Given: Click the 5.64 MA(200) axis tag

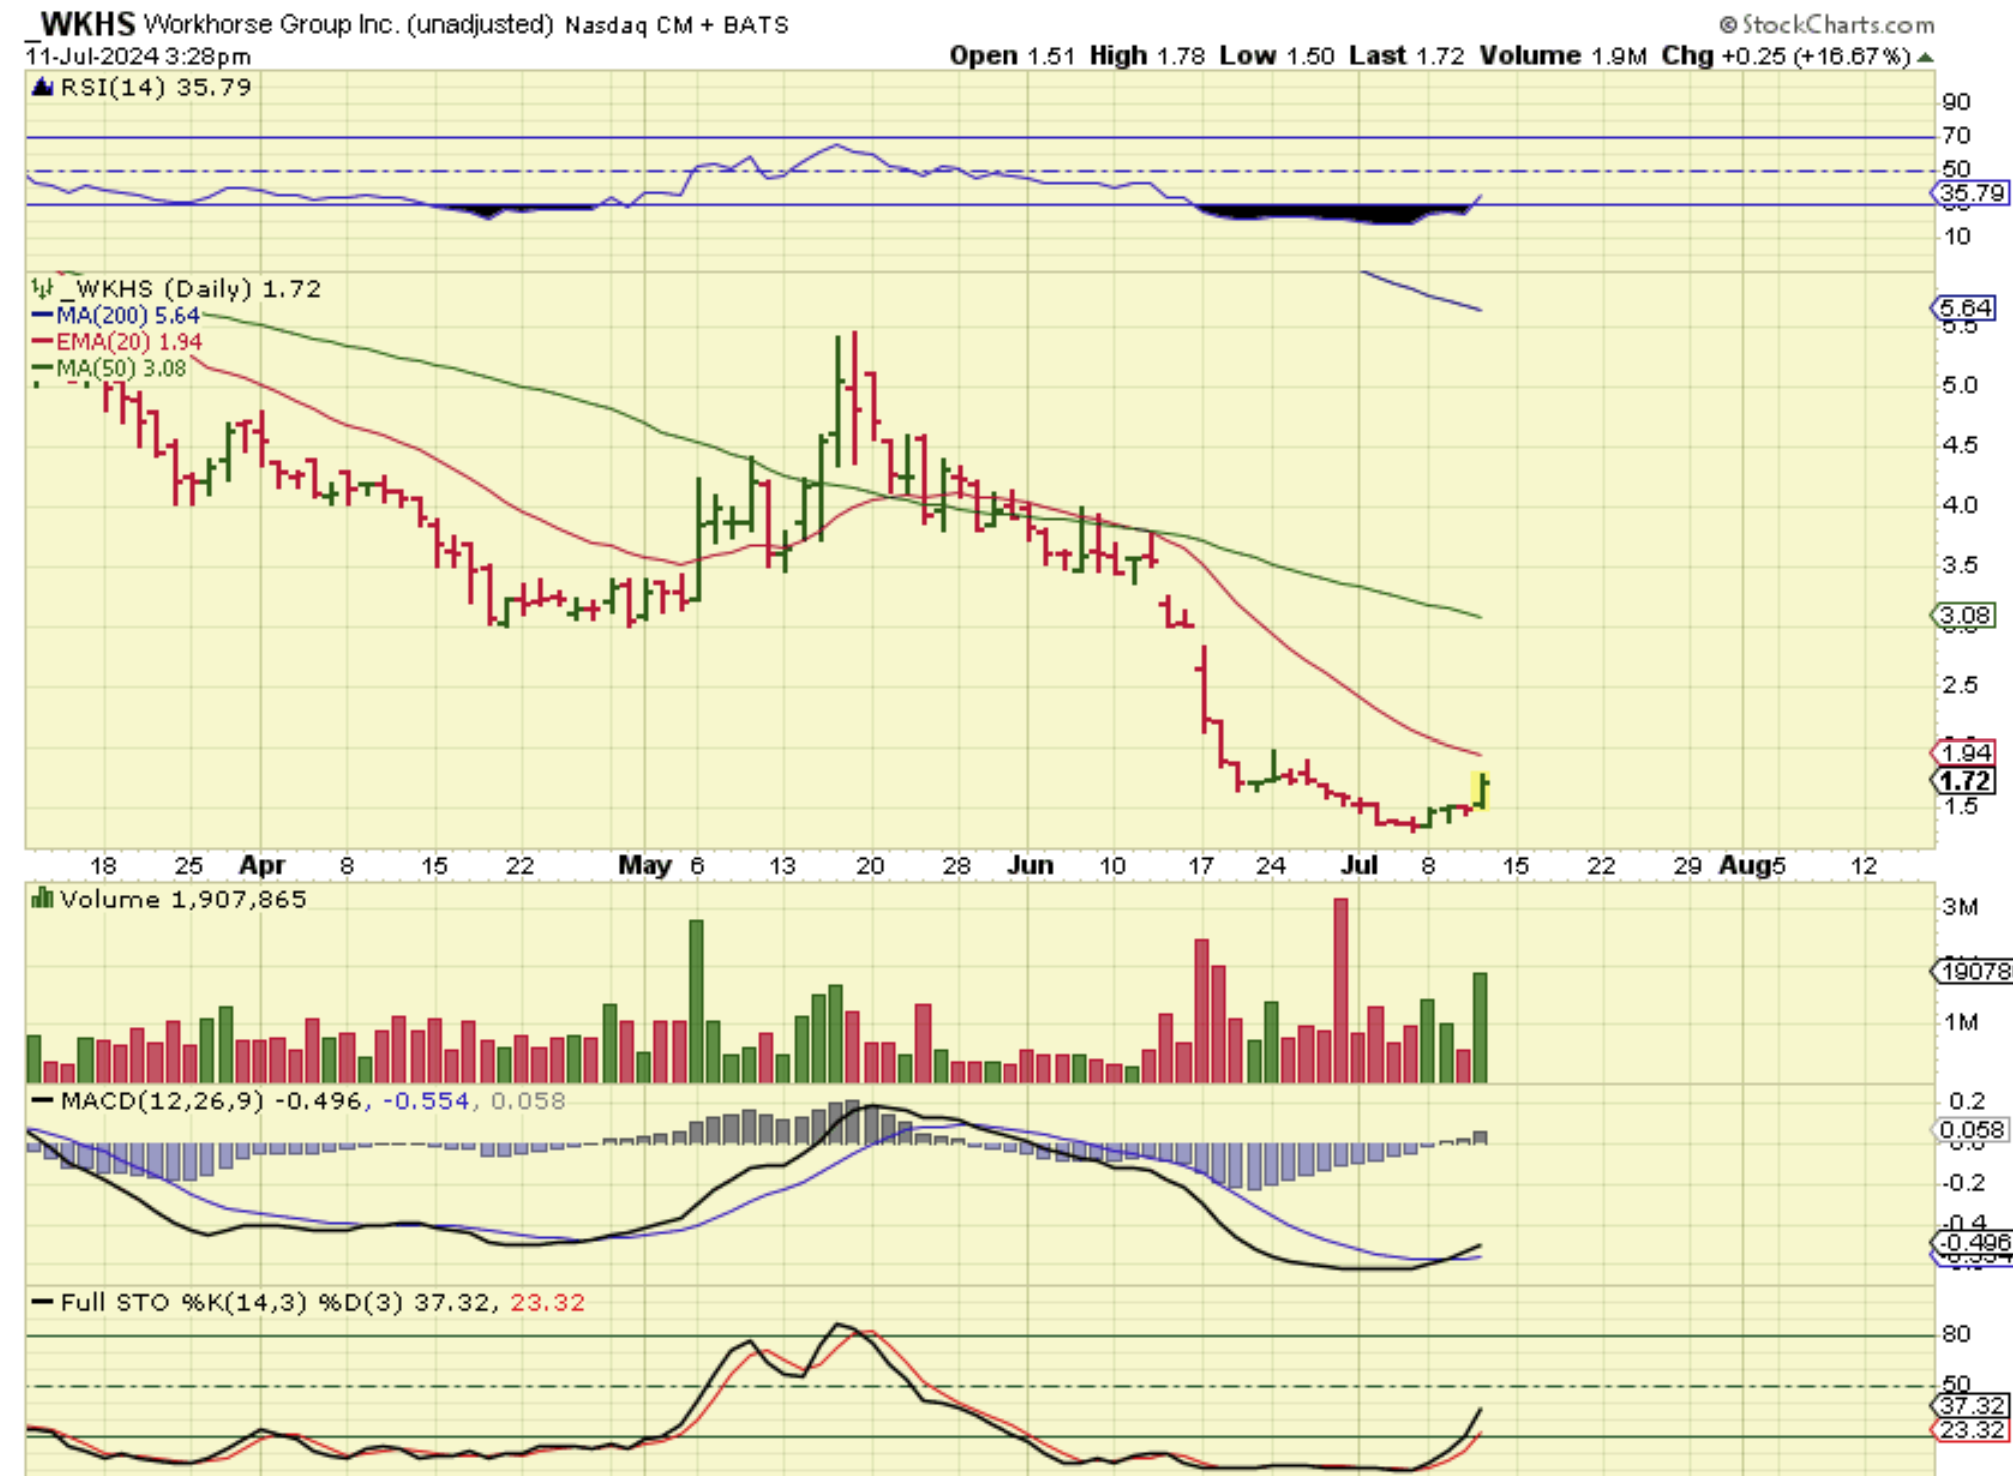Looking at the screenshot, I should point(1965,309).
